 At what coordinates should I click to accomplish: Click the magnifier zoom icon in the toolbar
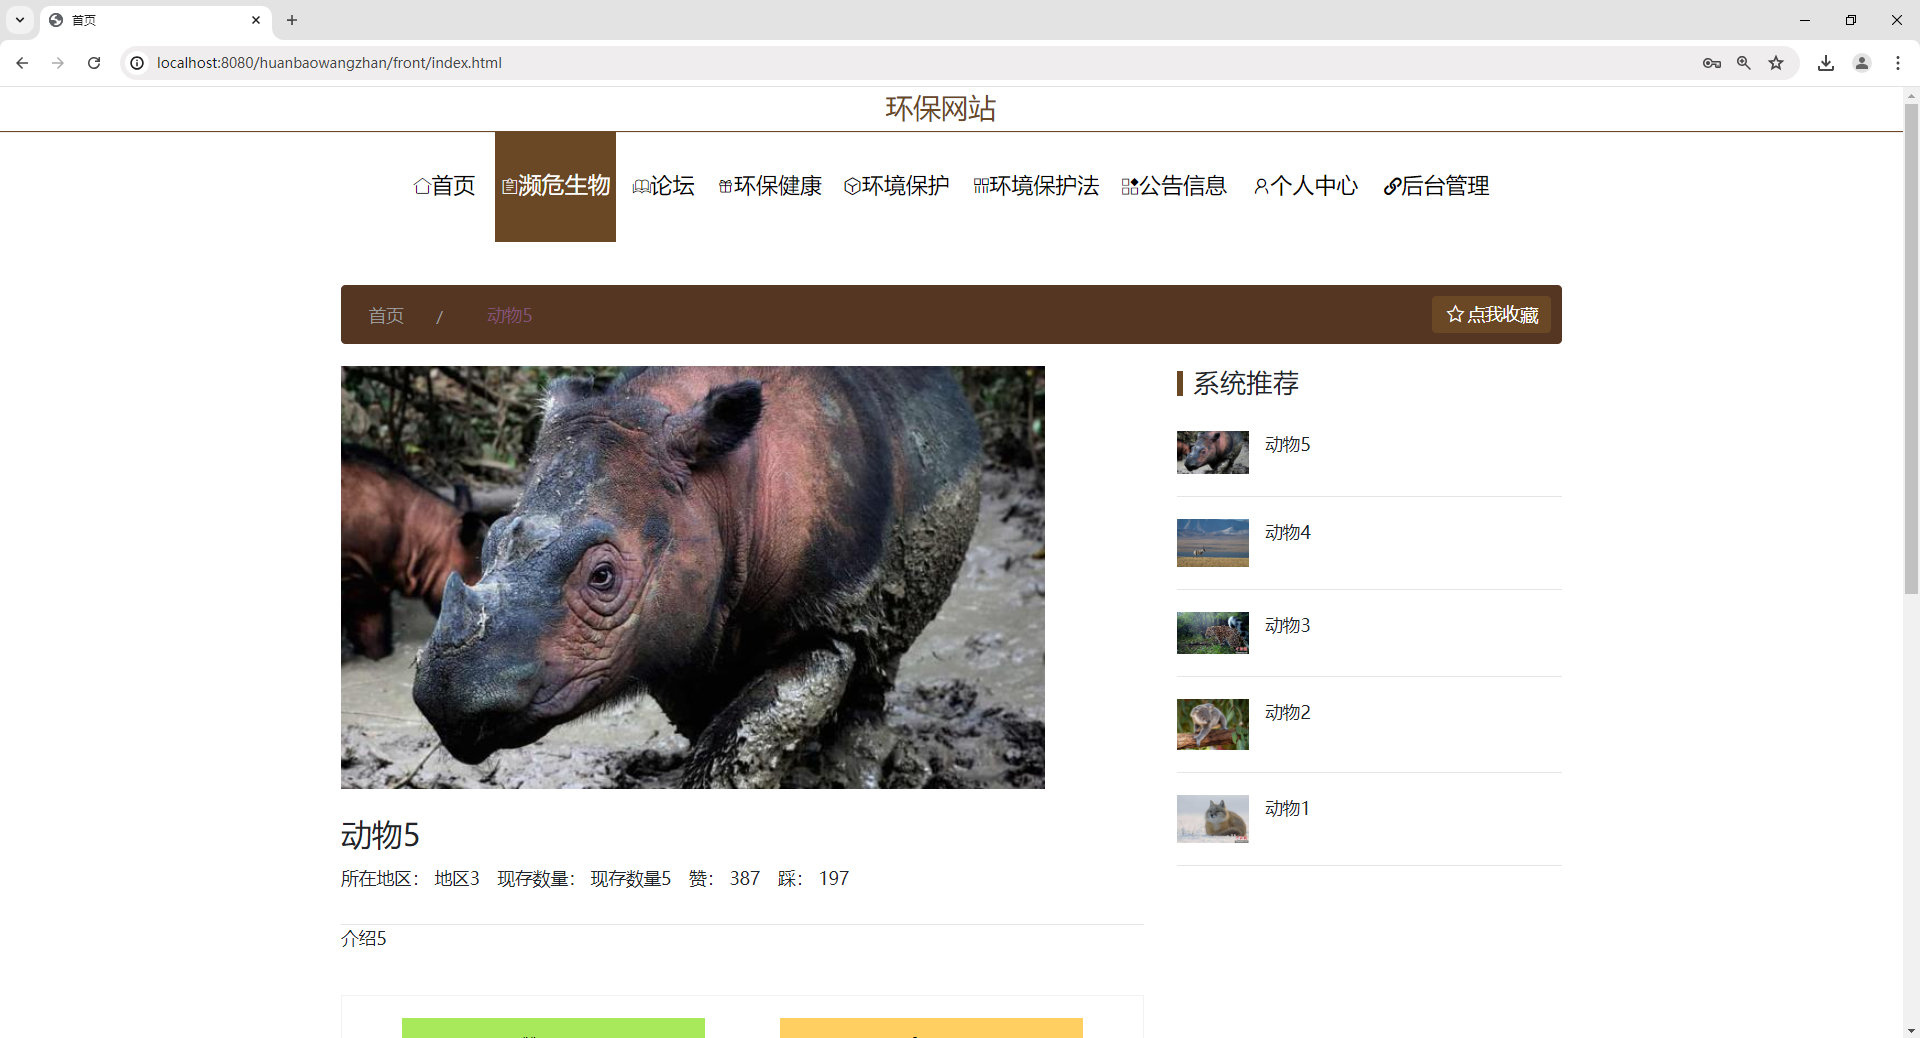pyautogui.click(x=1744, y=62)
